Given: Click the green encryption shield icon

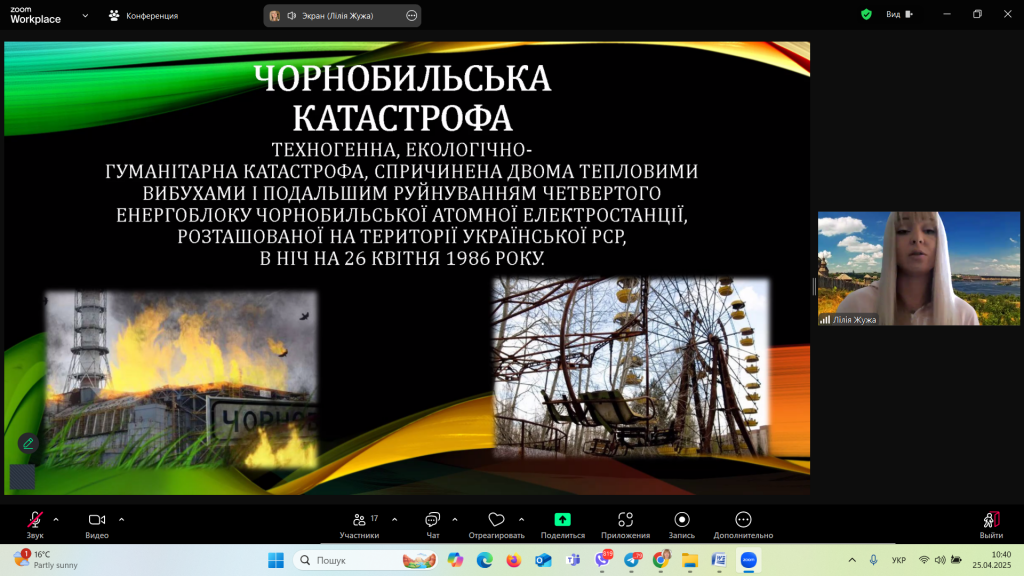Looking at the screenshot, I should 866,14.
